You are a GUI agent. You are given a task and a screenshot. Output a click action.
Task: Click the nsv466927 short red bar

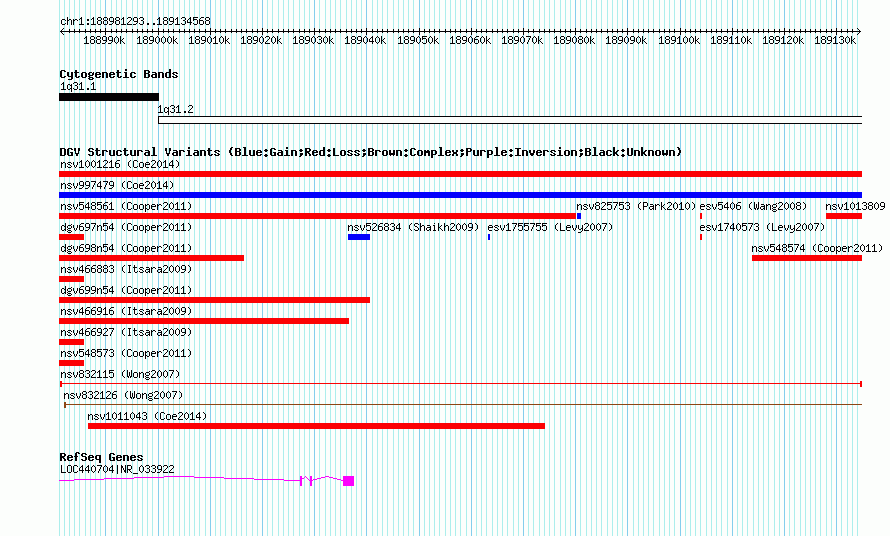[x=72, y=342]
